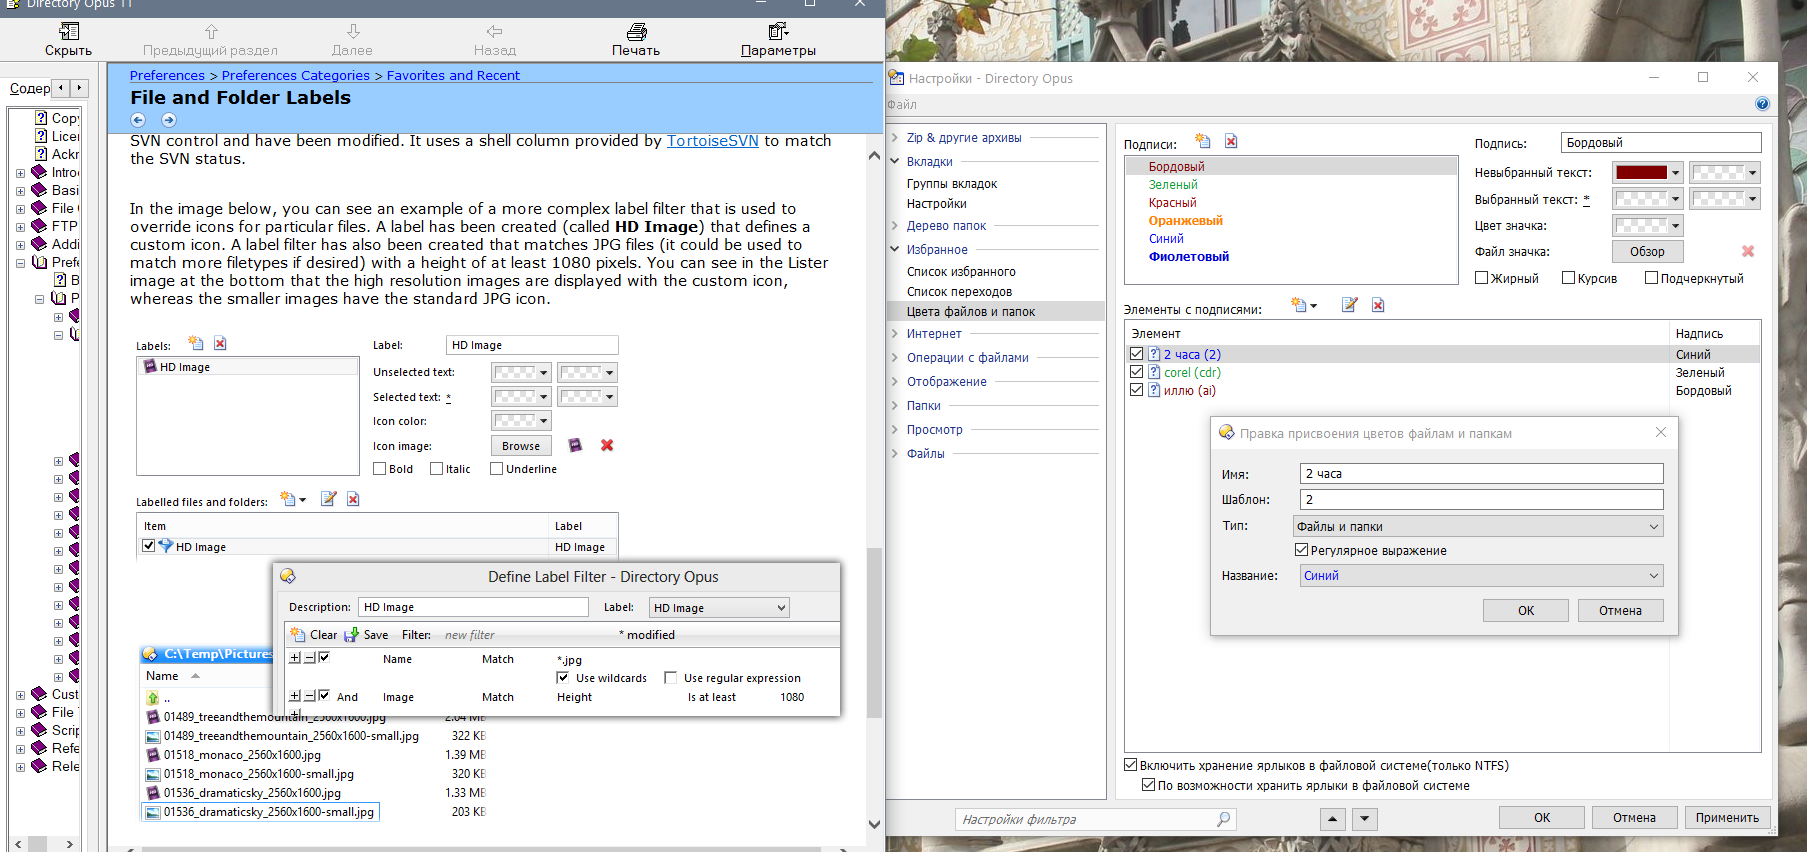
Task: Open the Preferences Categories breadcrumb link
Action: point(296,75)
